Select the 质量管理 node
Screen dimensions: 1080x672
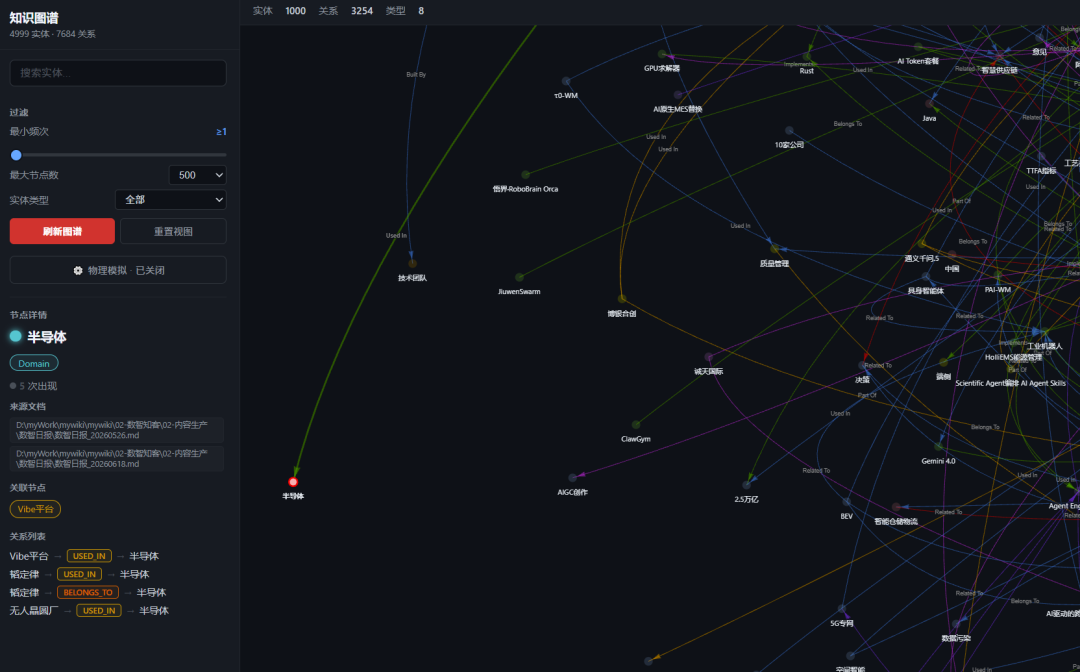(x=774, y=249)
